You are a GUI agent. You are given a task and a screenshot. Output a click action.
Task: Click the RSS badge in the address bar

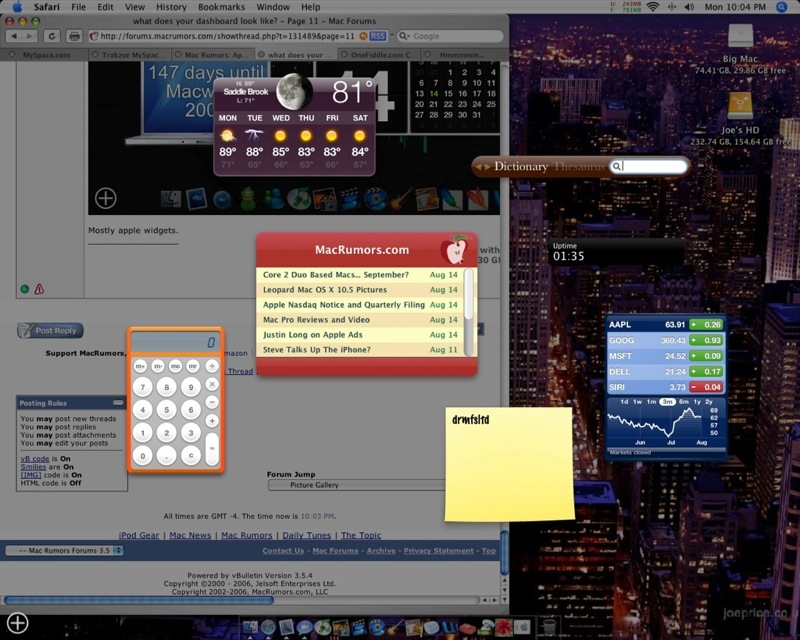(378, 36)
